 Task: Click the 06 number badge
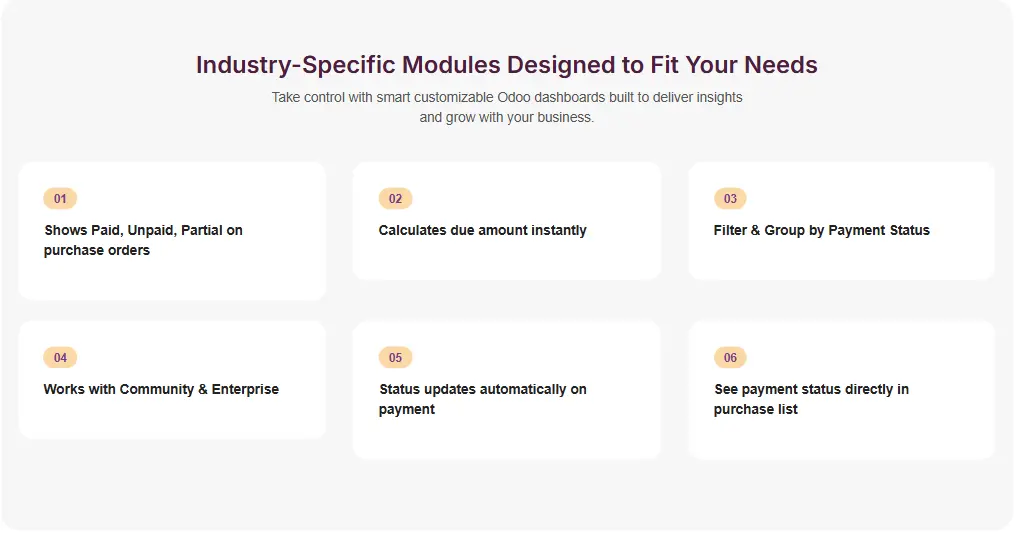[x=730, y=358]
